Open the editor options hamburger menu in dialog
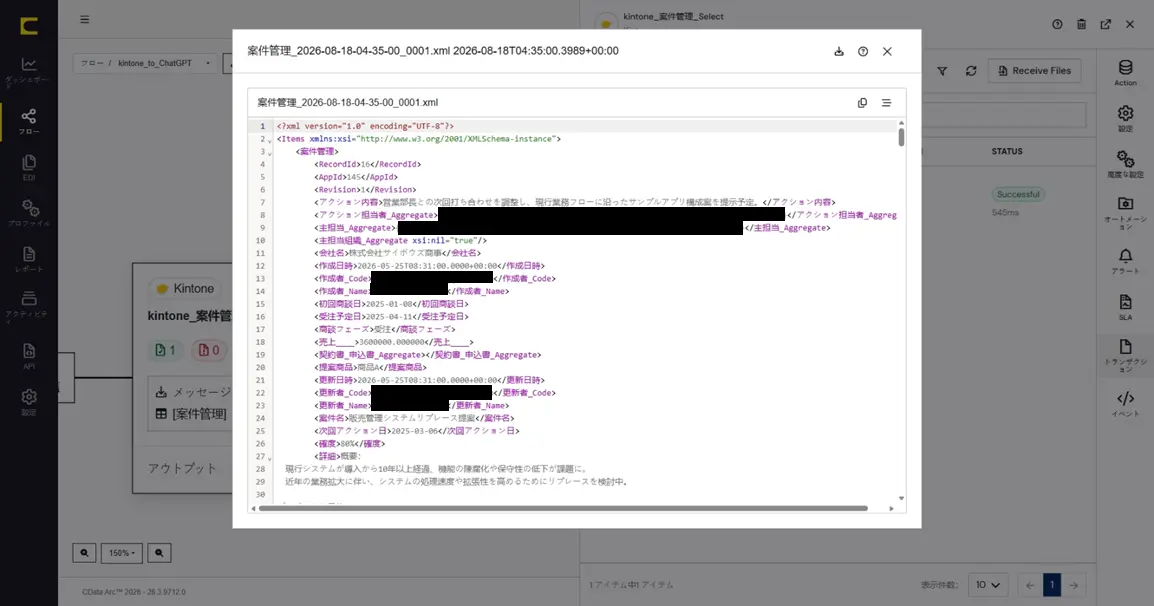The image size is (1154, 606). point(886,103)
